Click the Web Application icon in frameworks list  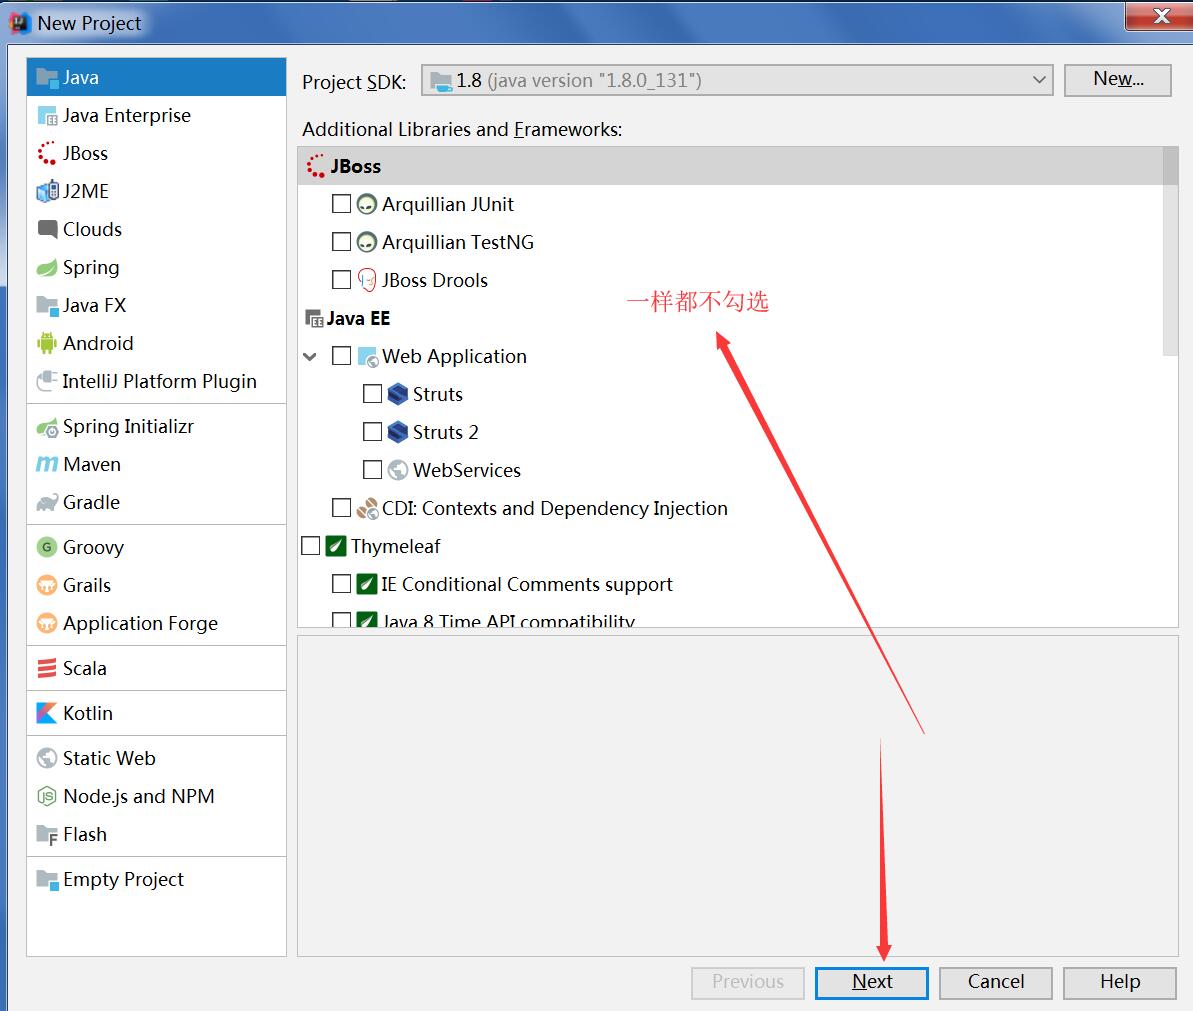click(367, 356)
